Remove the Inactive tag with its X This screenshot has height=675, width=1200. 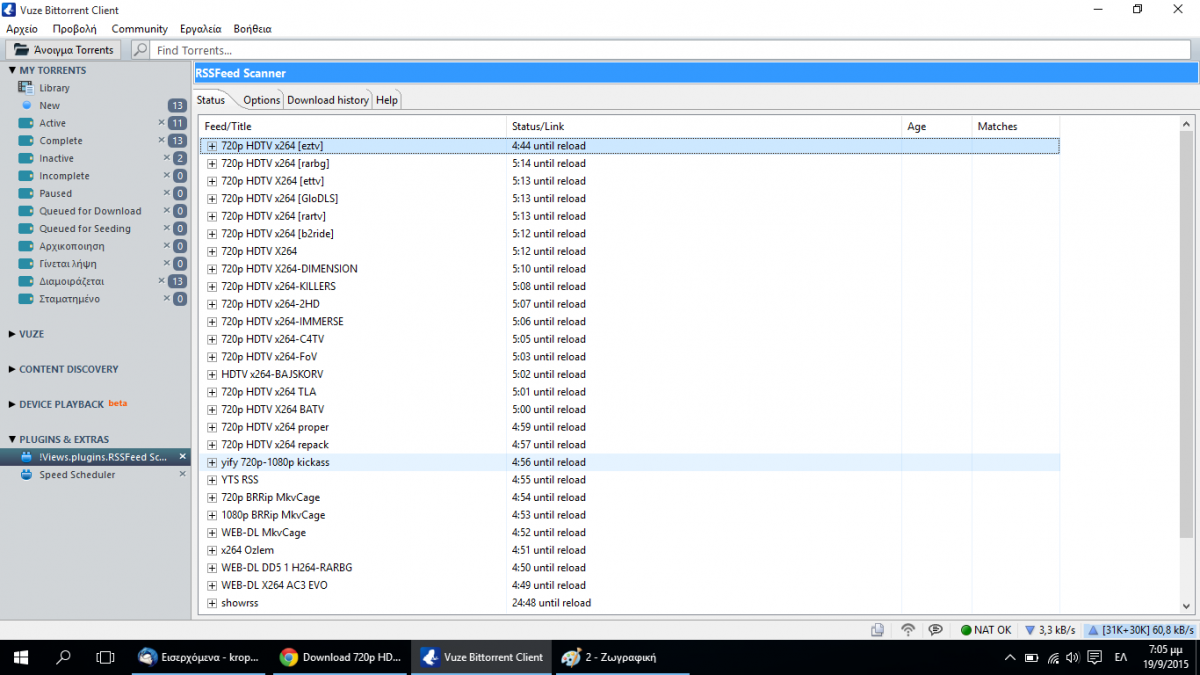point(167,158)
